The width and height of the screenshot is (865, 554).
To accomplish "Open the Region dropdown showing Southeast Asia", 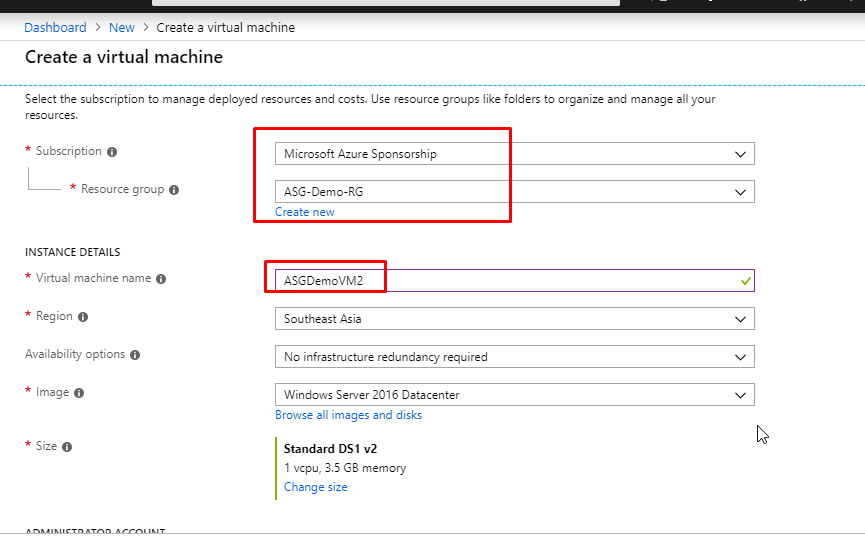I will (x=514, y=319).
